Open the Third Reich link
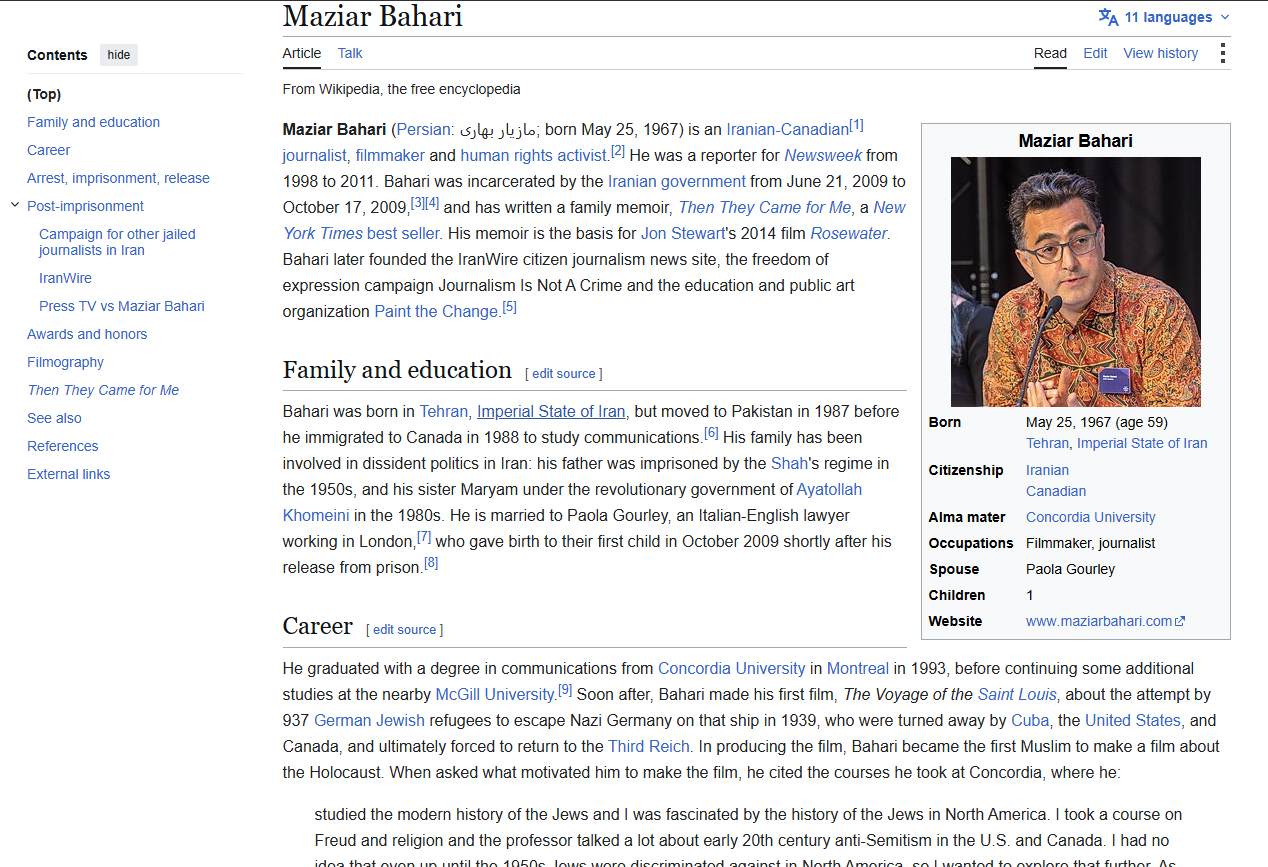This screenshot has width=1268, height=867. pos(648,746)
